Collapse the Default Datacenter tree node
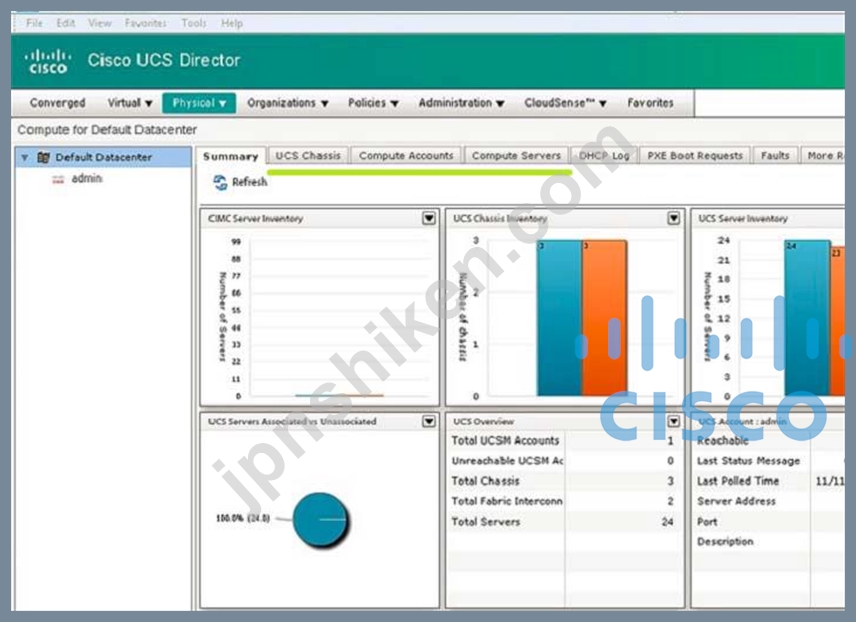 pos(25,157)
